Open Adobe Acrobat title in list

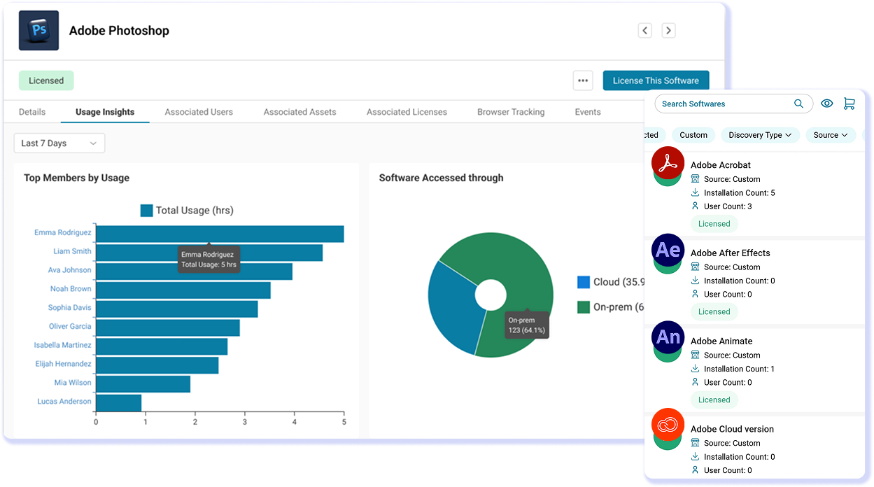click(x=720, y=165)
